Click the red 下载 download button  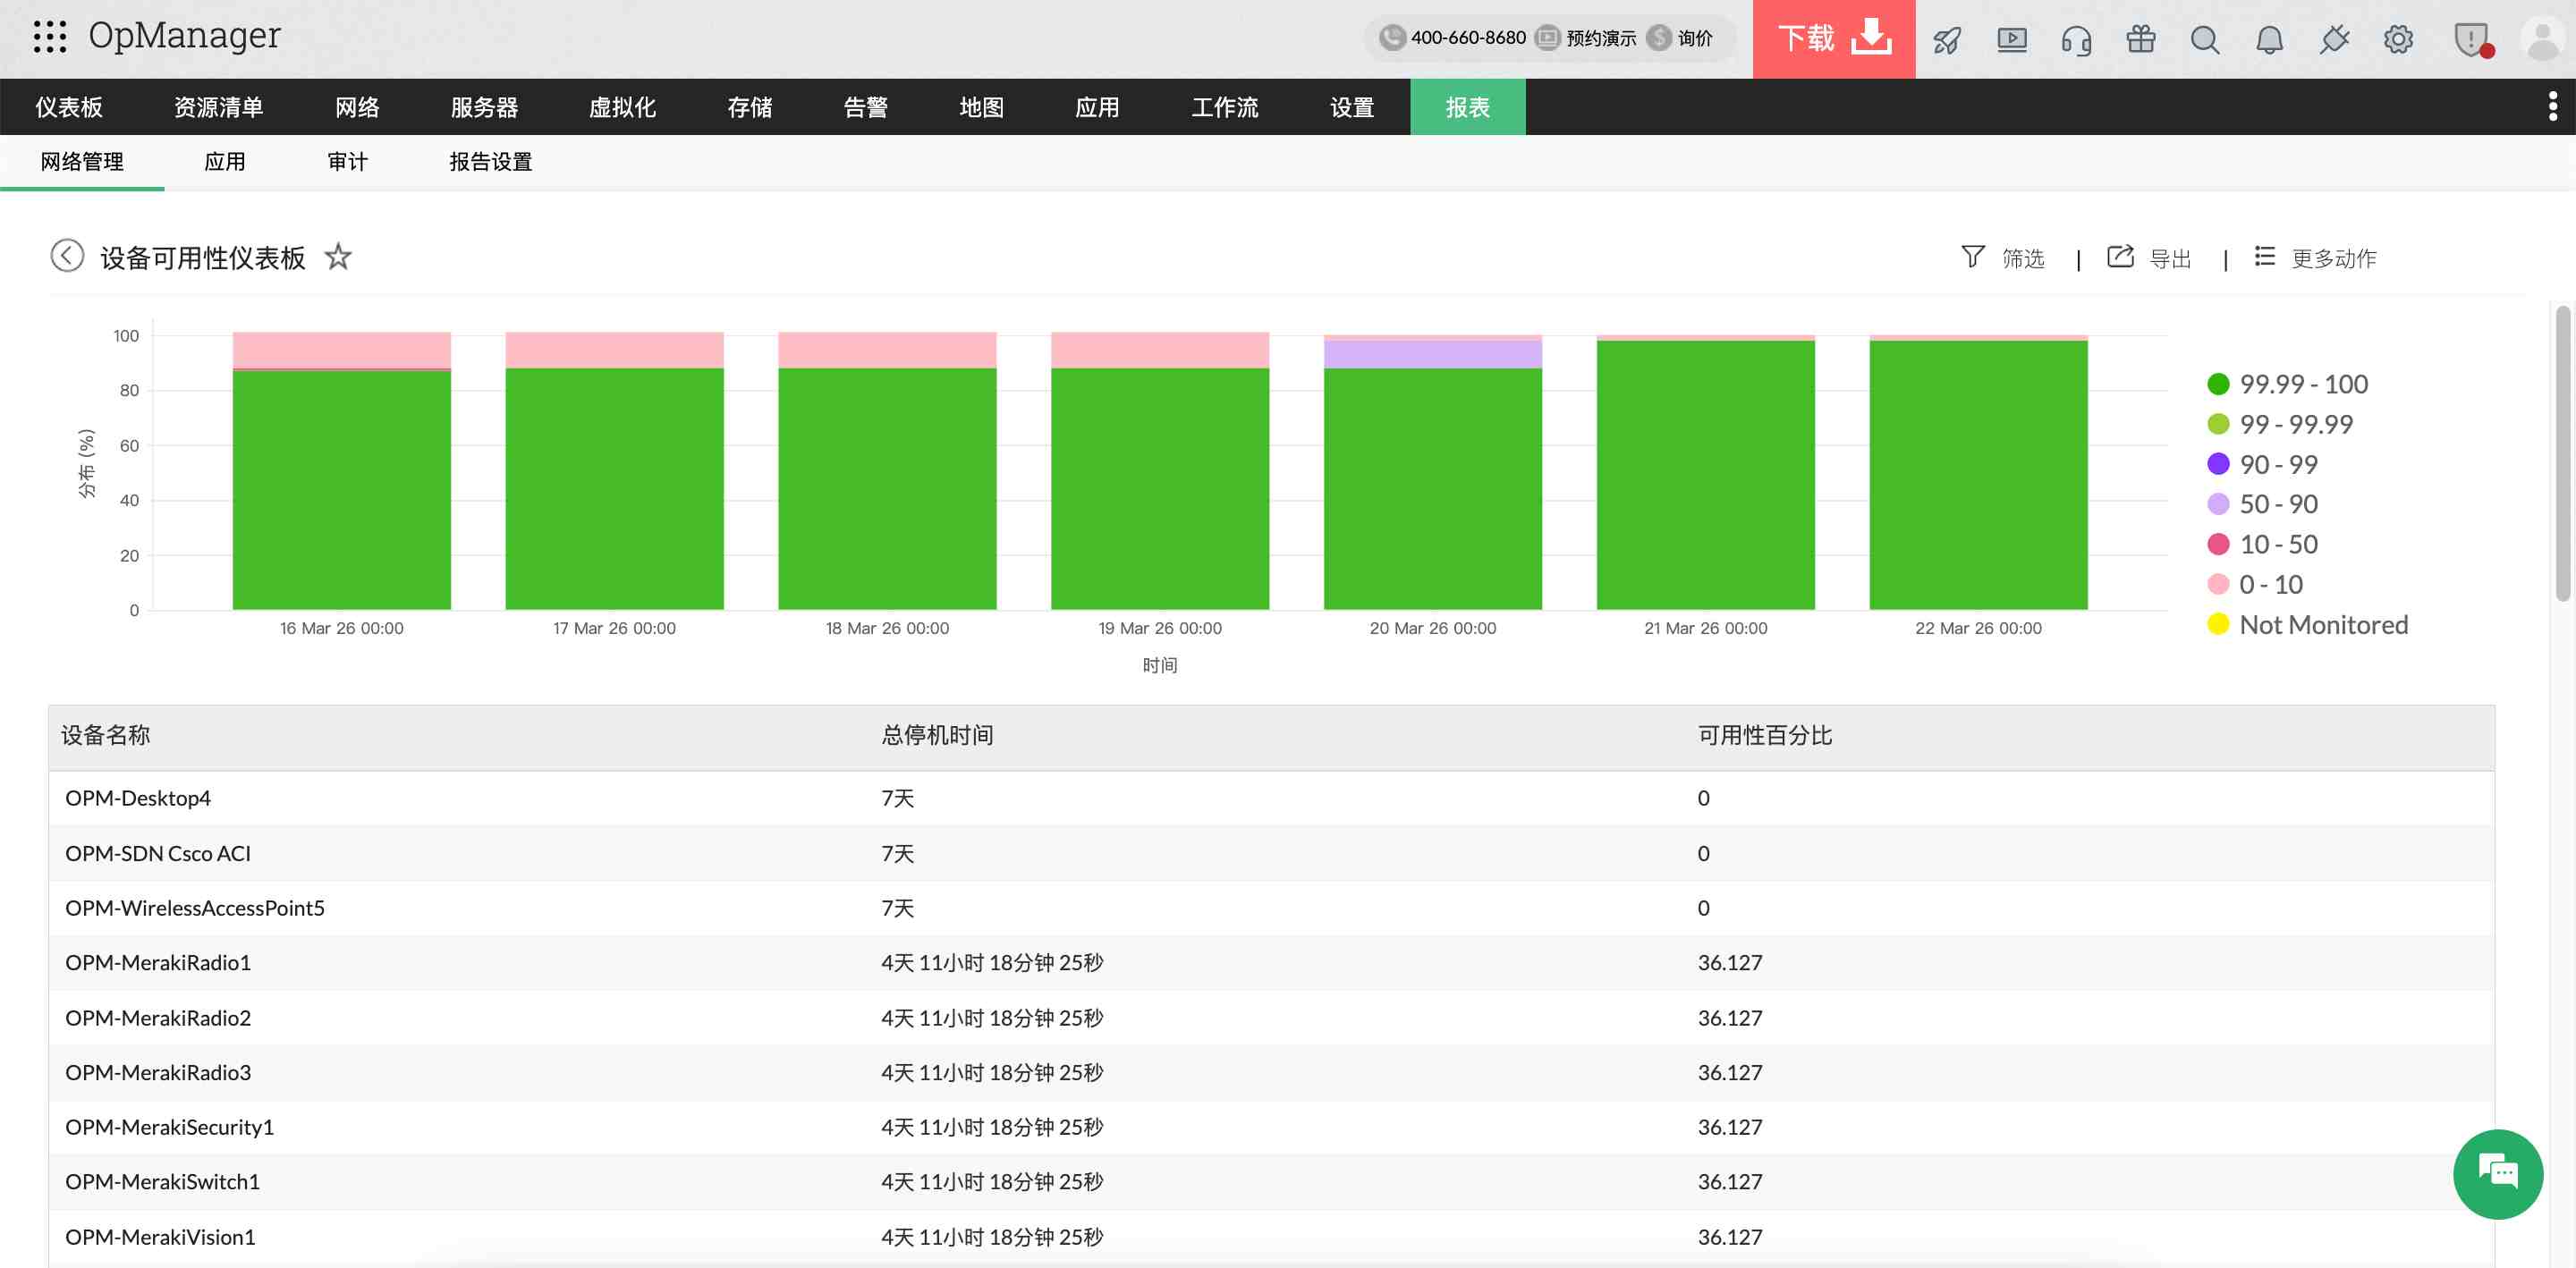point(1833,39)
